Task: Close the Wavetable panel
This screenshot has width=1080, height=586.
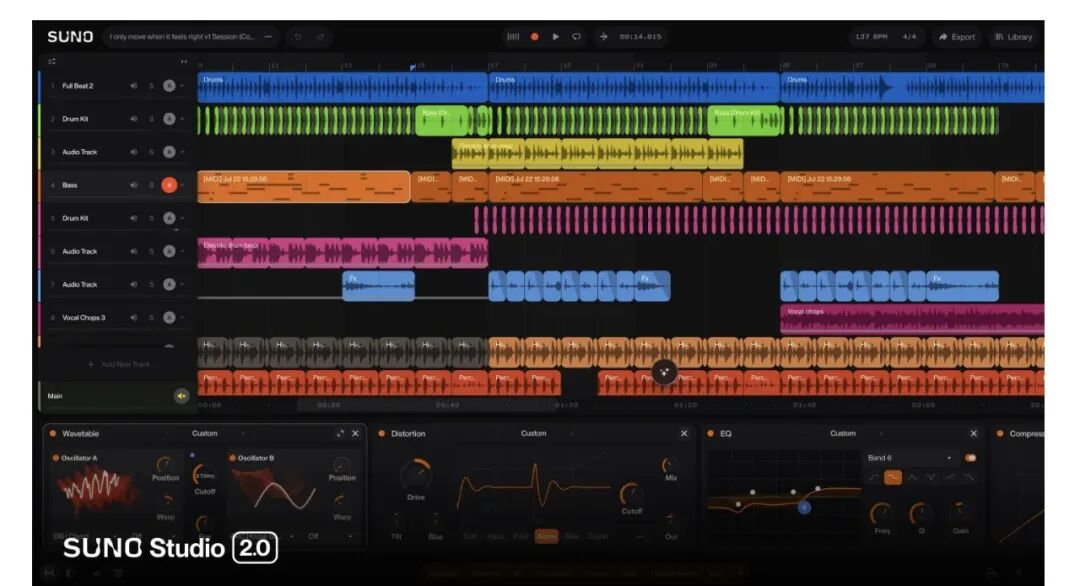Action: point(355,433)
